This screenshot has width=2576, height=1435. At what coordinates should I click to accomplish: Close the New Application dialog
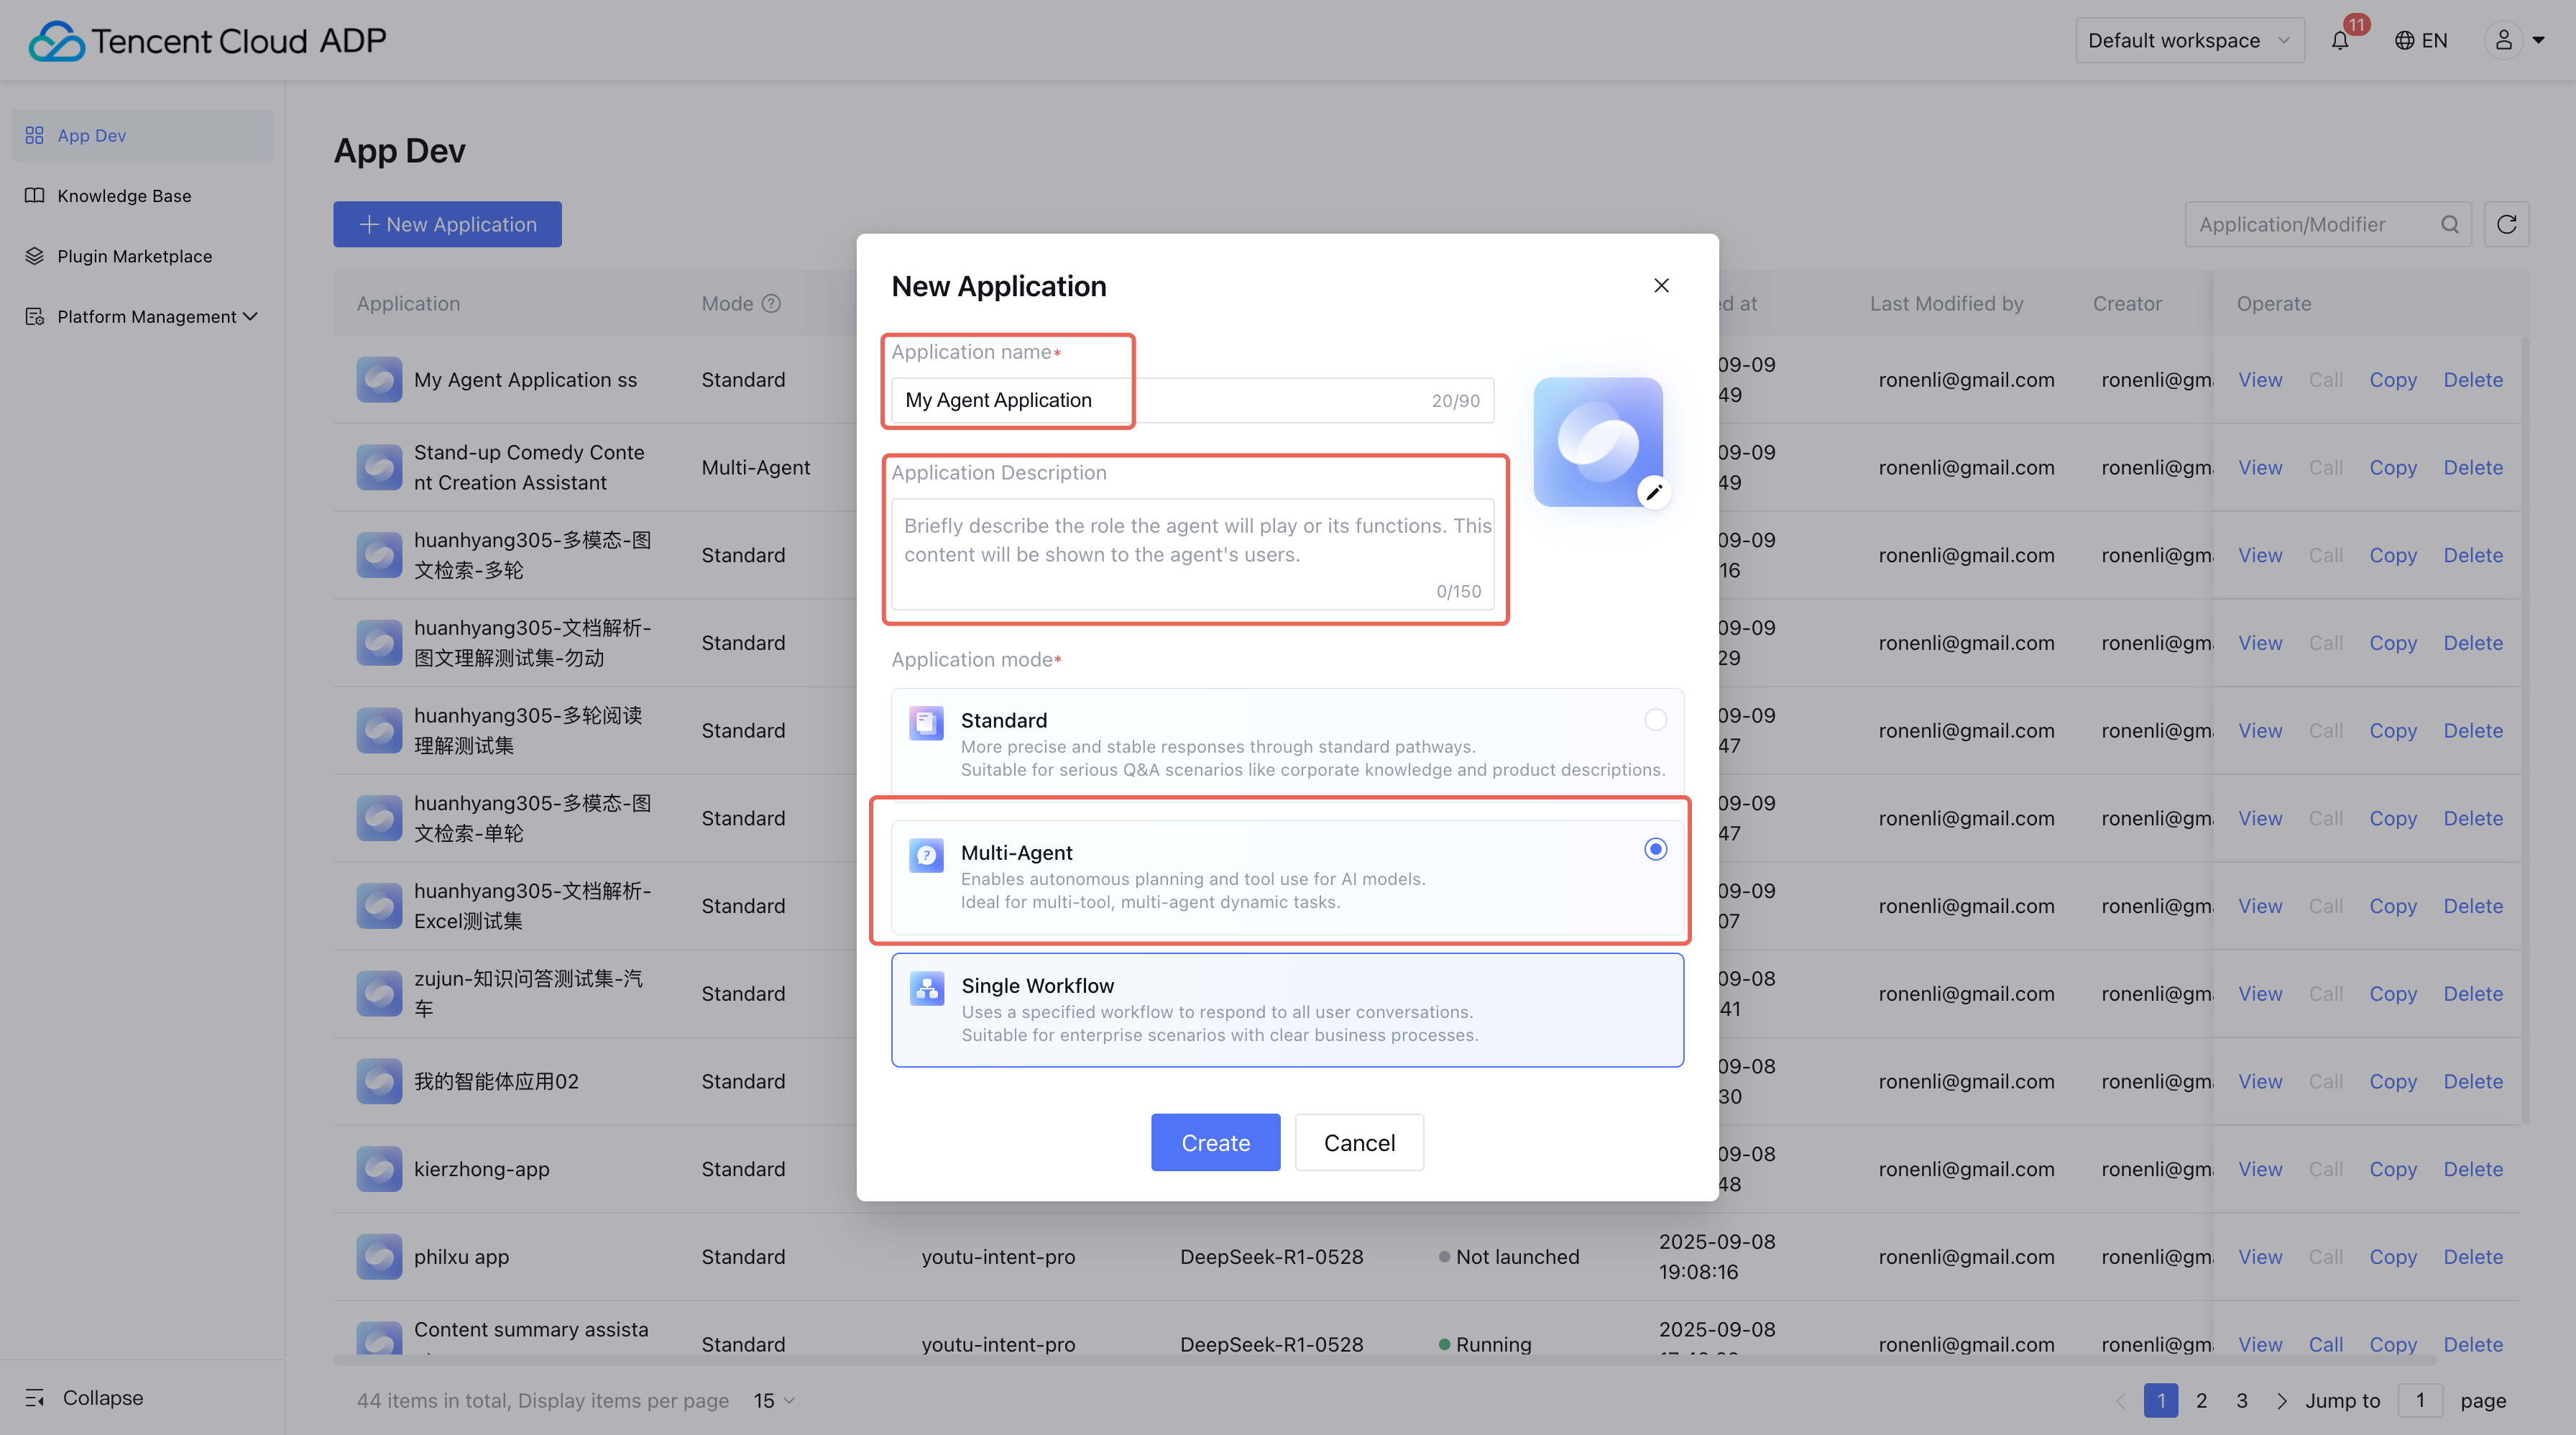pyautogui.click(x=1661, y=286)
